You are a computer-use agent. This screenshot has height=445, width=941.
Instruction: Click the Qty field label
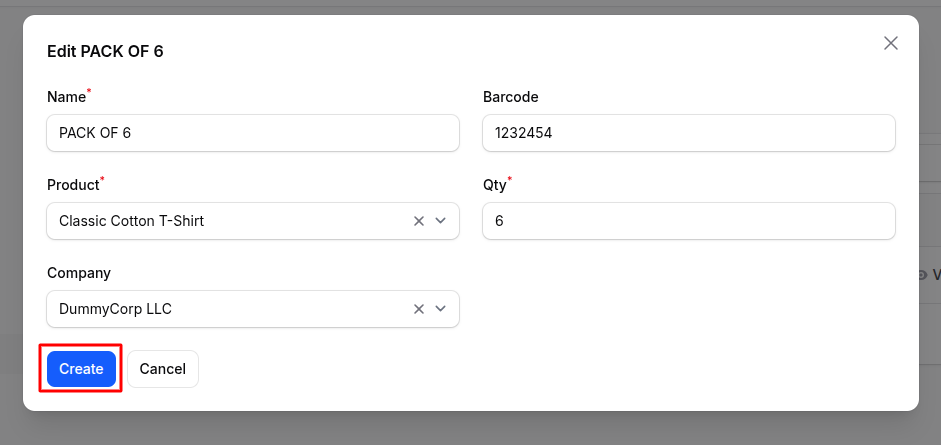point(494,185)
